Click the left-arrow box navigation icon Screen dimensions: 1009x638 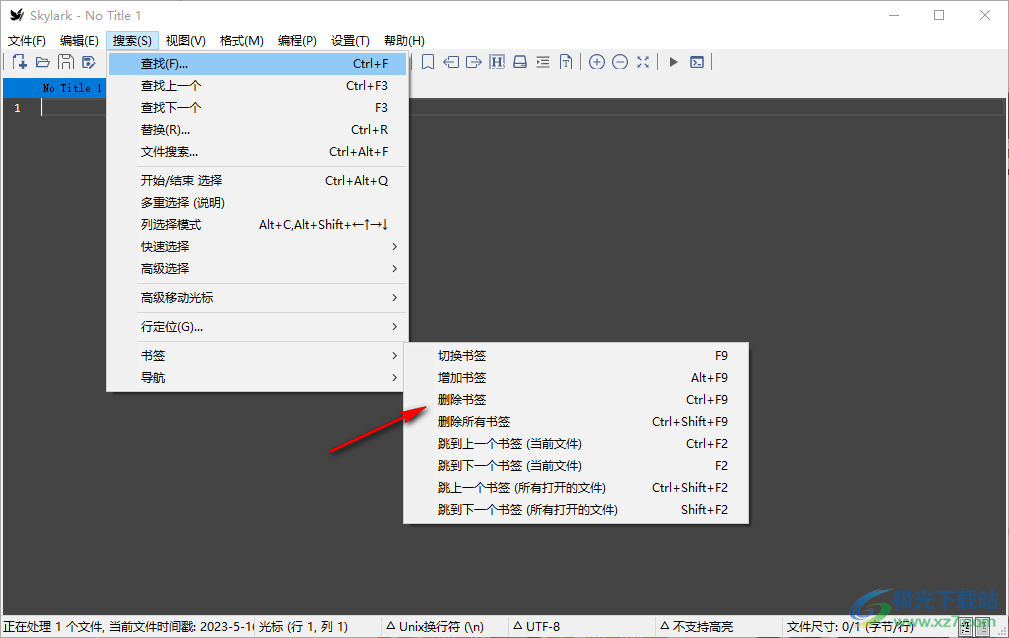(x=451, y=62)
